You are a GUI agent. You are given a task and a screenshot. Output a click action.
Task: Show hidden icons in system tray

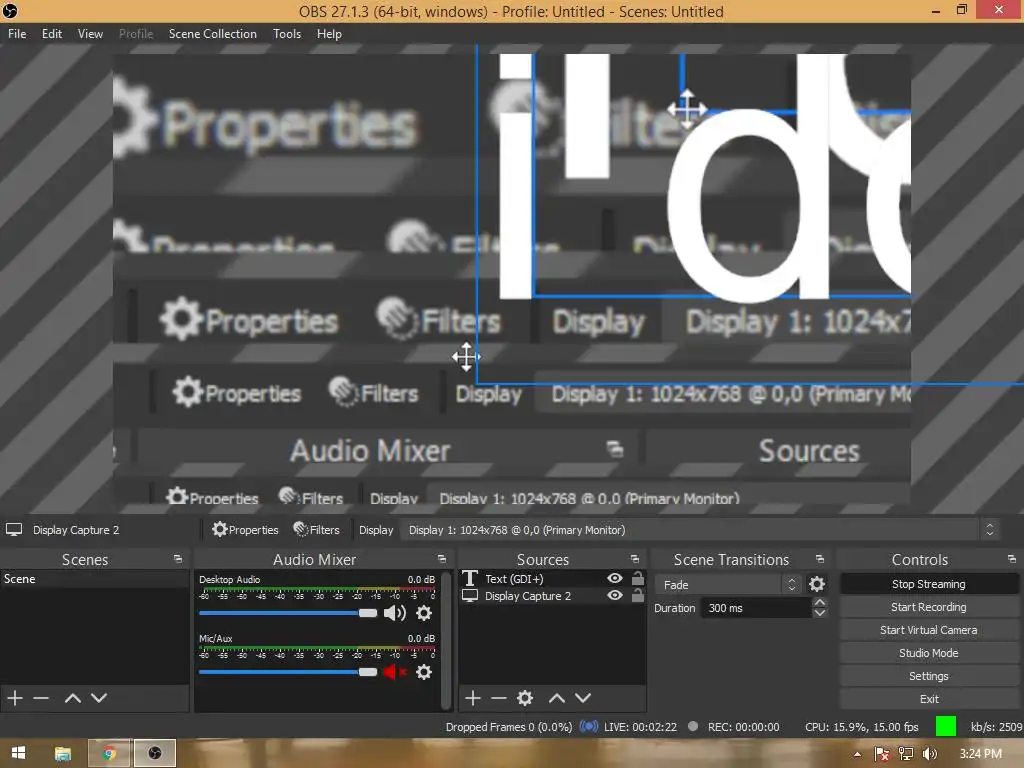[x=857, y=754]
